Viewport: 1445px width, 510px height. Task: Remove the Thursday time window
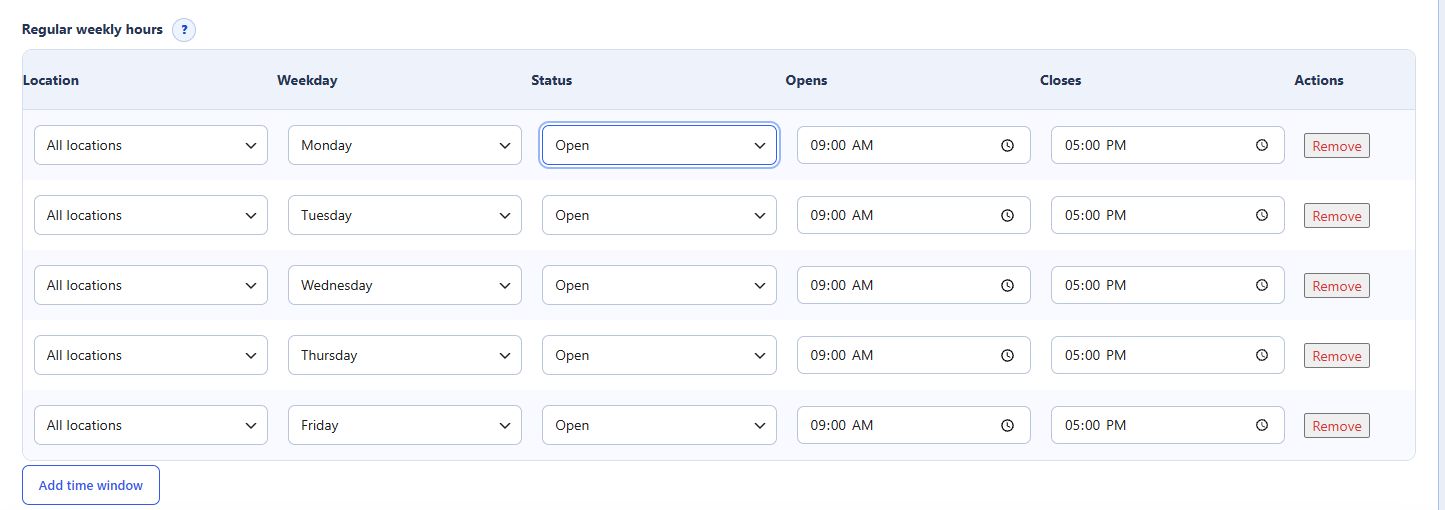coord(1337,356)
